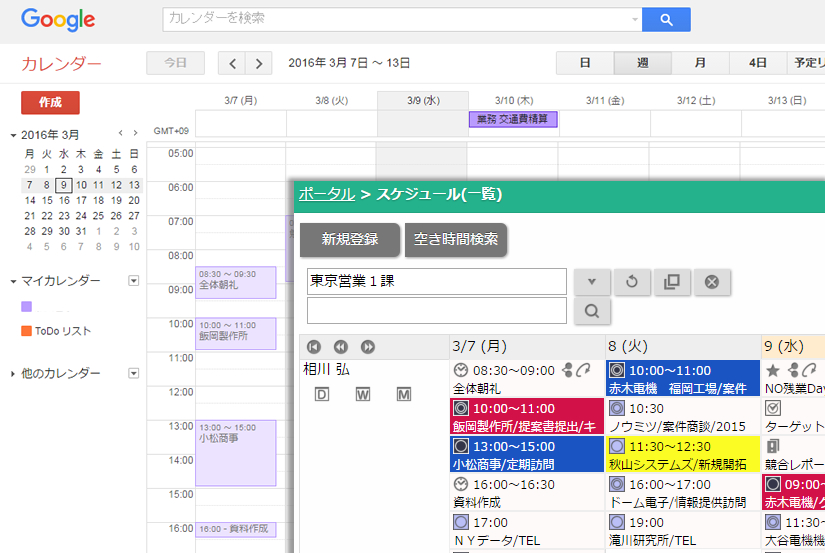
Task: Go to previous week arrow
Action: [x=232, y=64]
